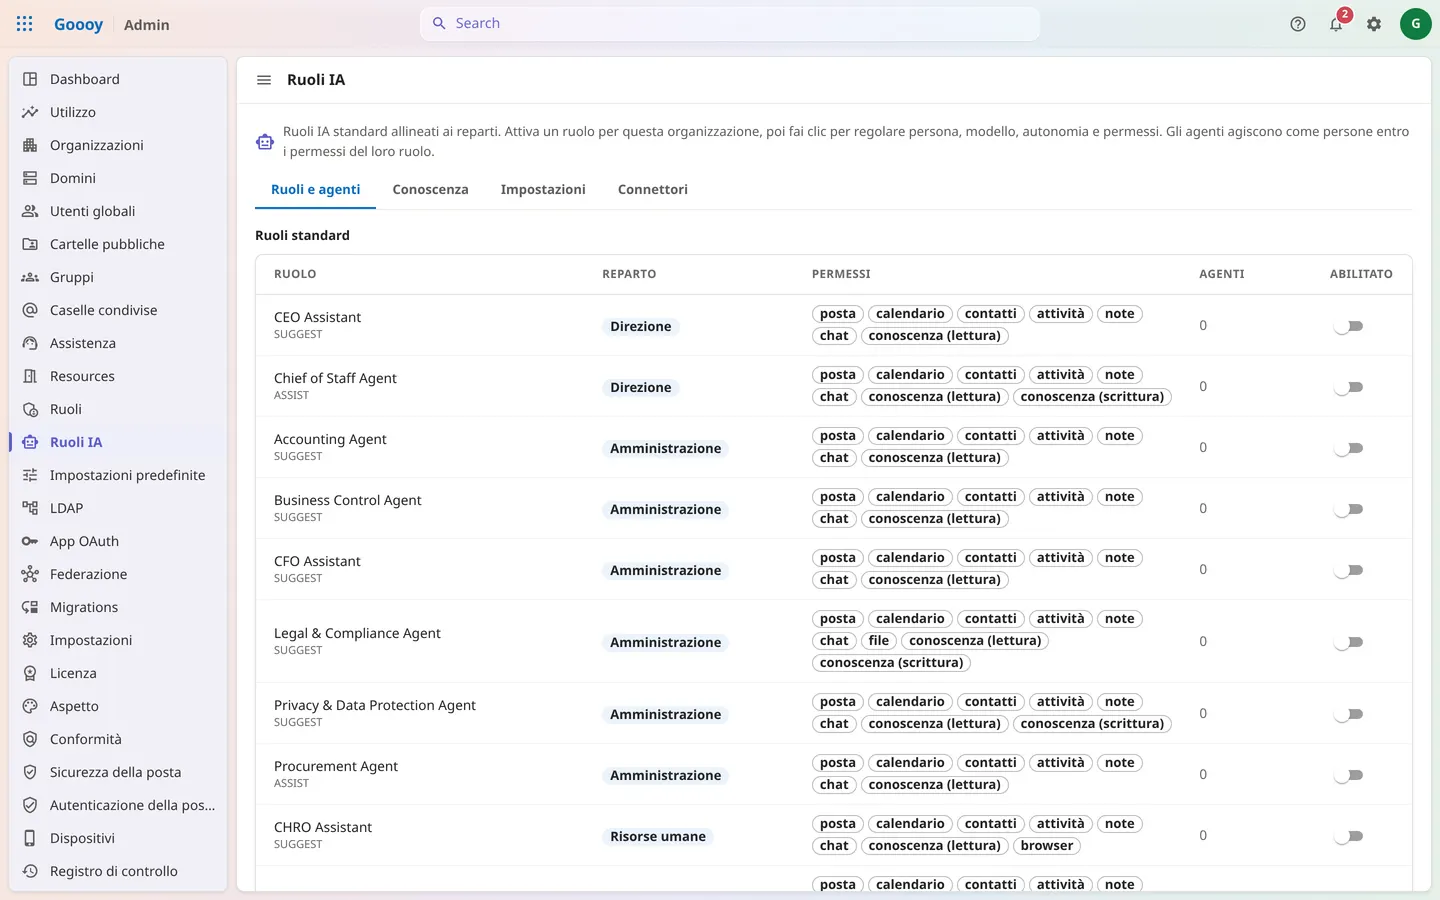Switch to the Connettori tab
Screen dimensions: 1440x900
coord(652,189)
